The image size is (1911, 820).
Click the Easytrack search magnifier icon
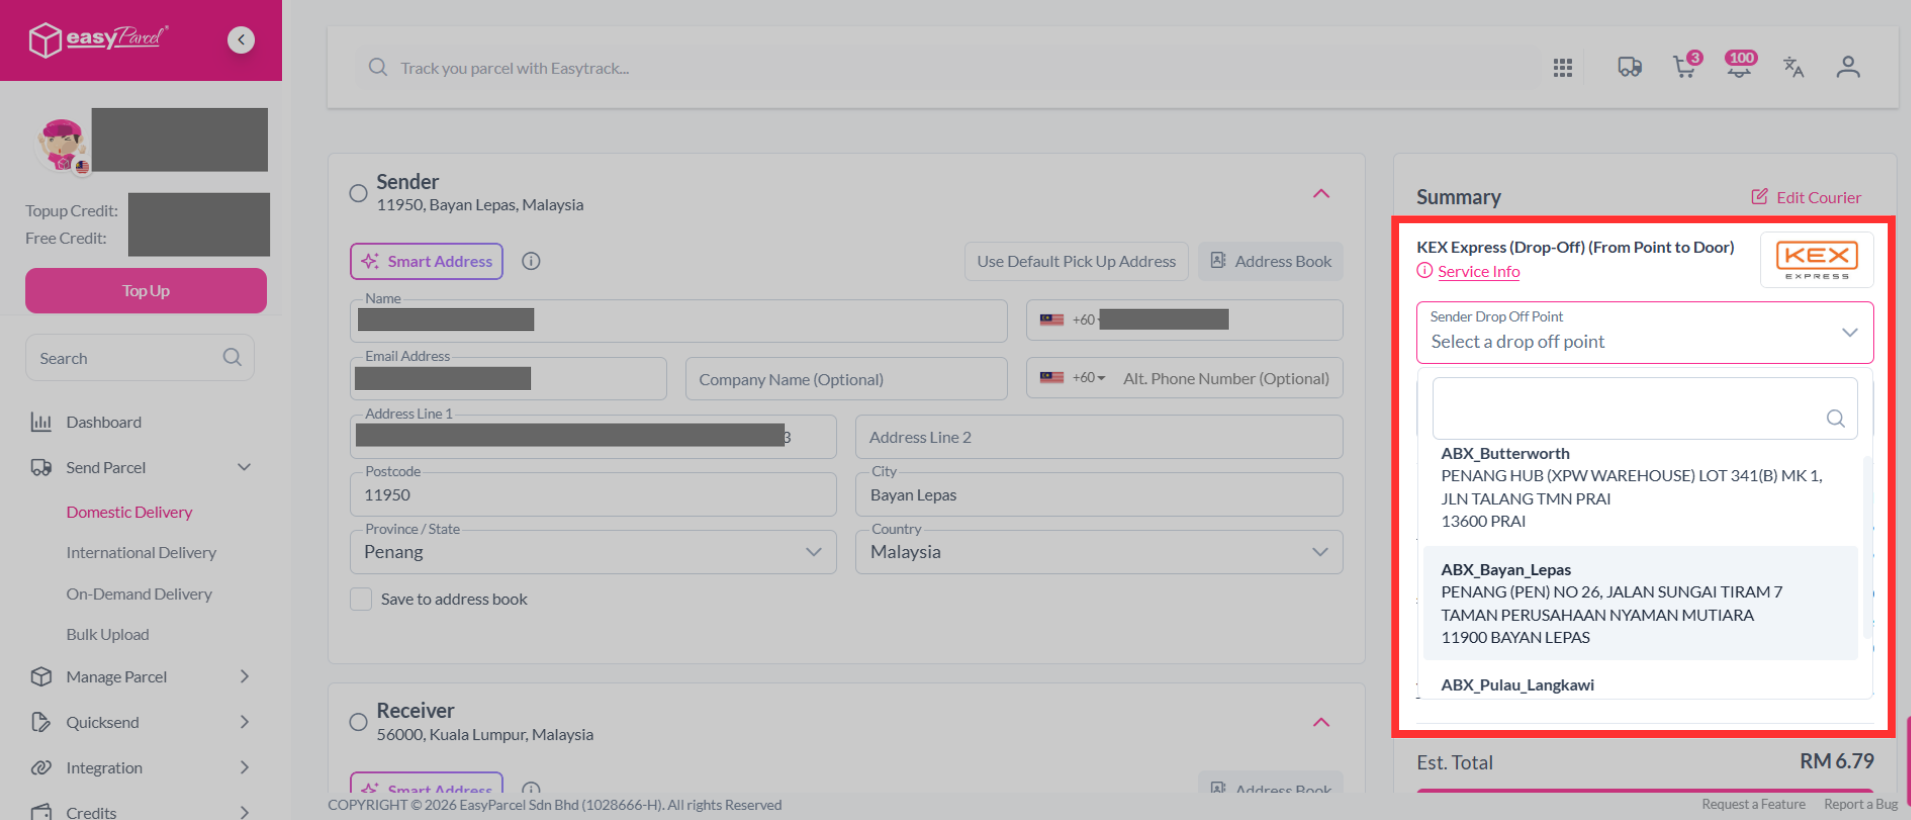point(378,67)
